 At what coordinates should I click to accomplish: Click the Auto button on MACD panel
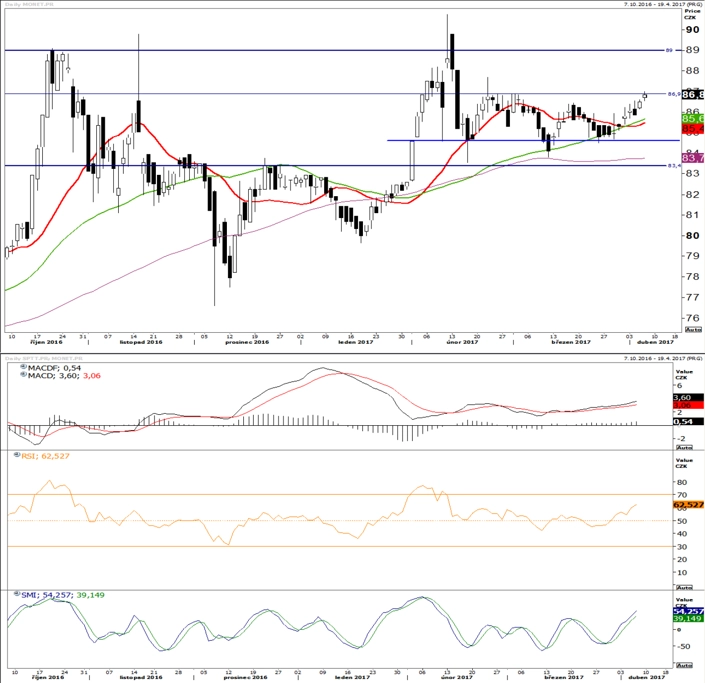pos(684,447)
